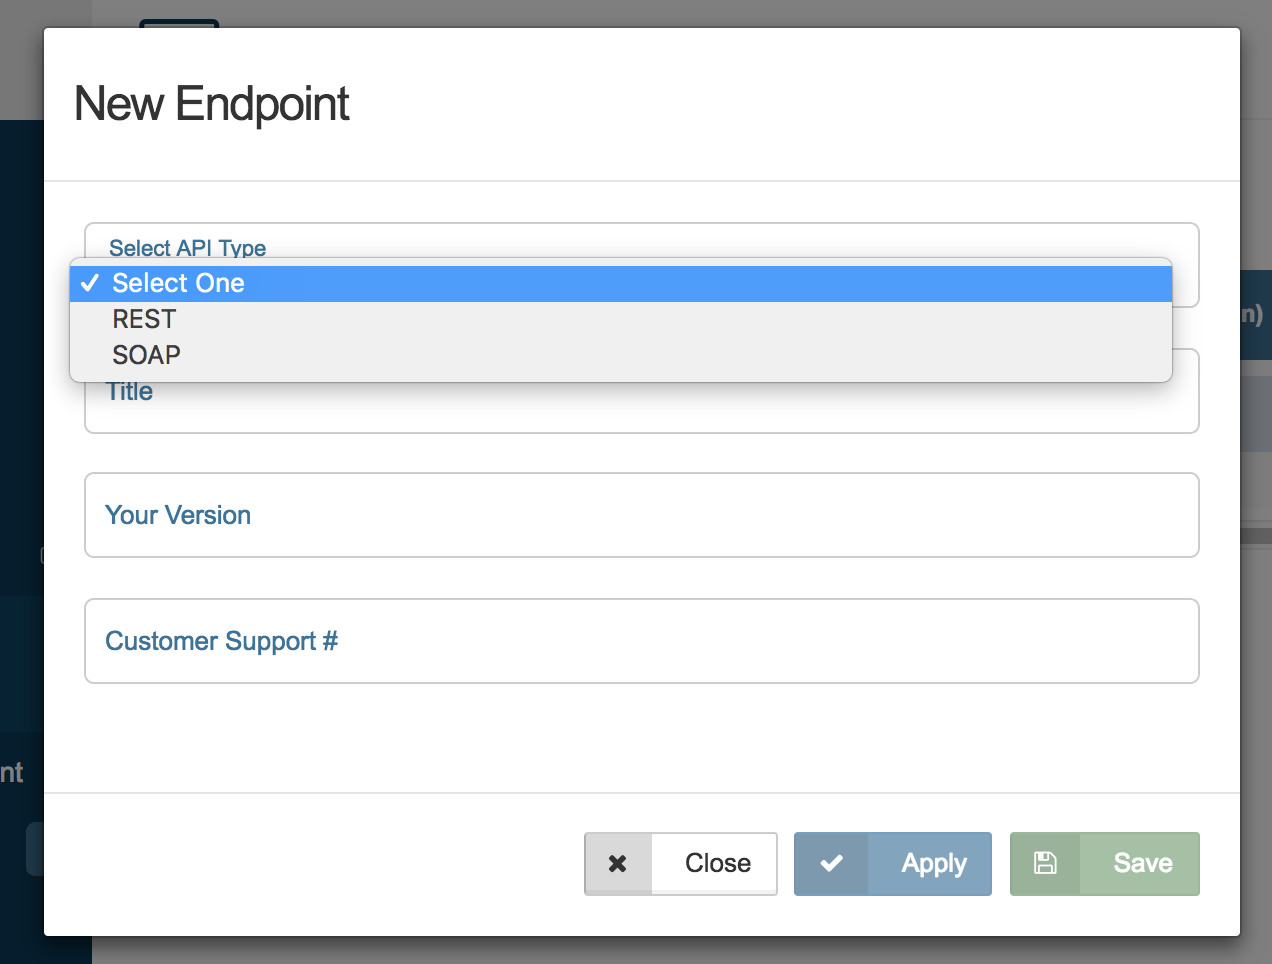Click the Customer Support # placeholder label
This screenshot has height=964, width=1272.
(221, 641)
